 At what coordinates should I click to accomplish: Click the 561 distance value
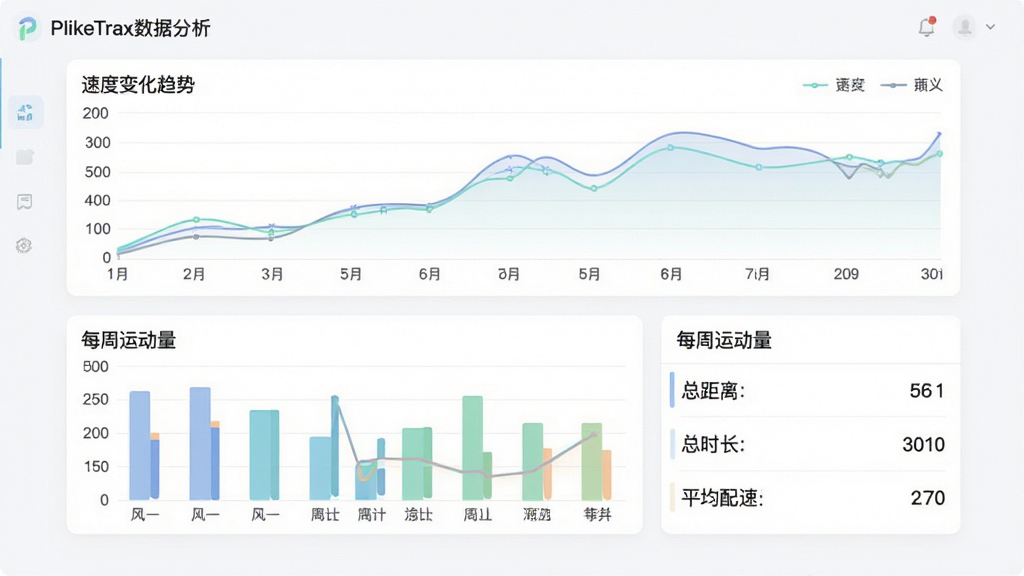927,391
